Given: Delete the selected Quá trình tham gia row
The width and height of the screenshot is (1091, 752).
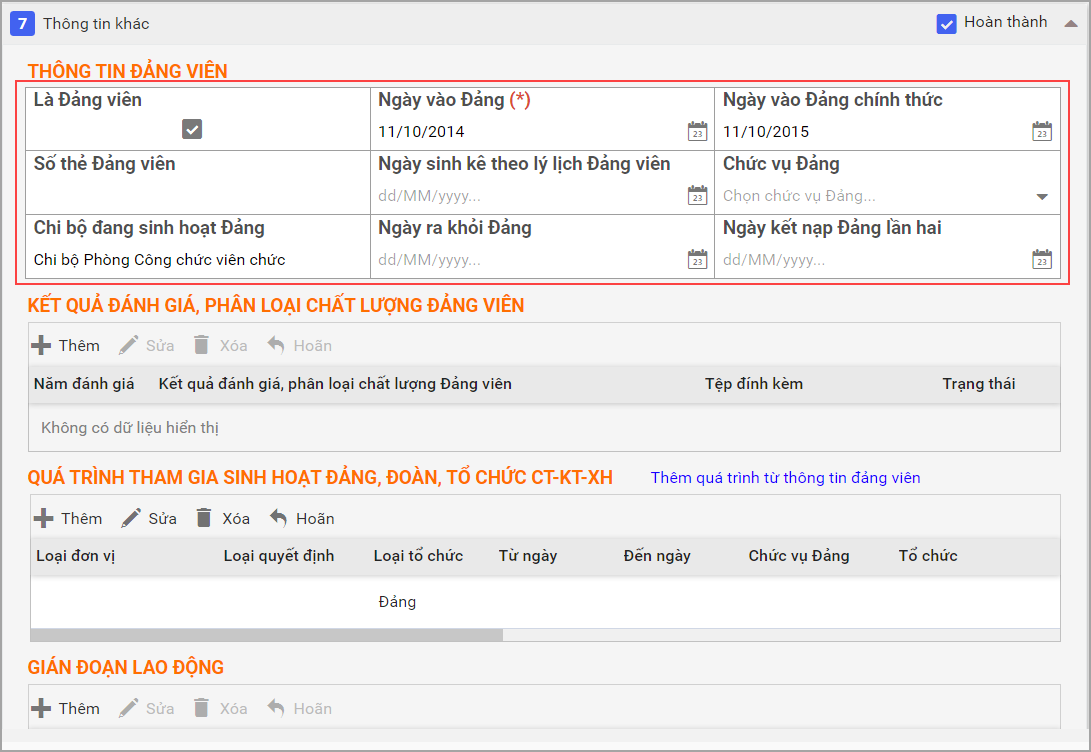Looking at the screenshot, I should coord(223,518).
